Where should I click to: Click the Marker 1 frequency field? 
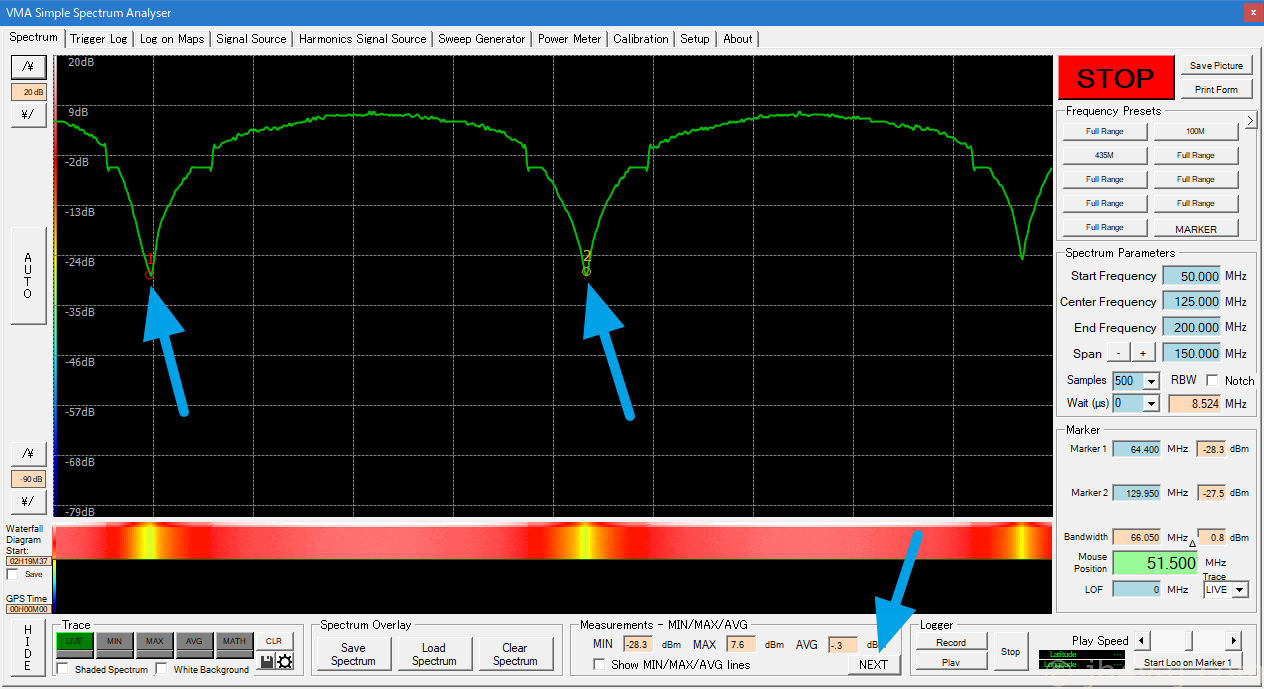click(1137, 449)
